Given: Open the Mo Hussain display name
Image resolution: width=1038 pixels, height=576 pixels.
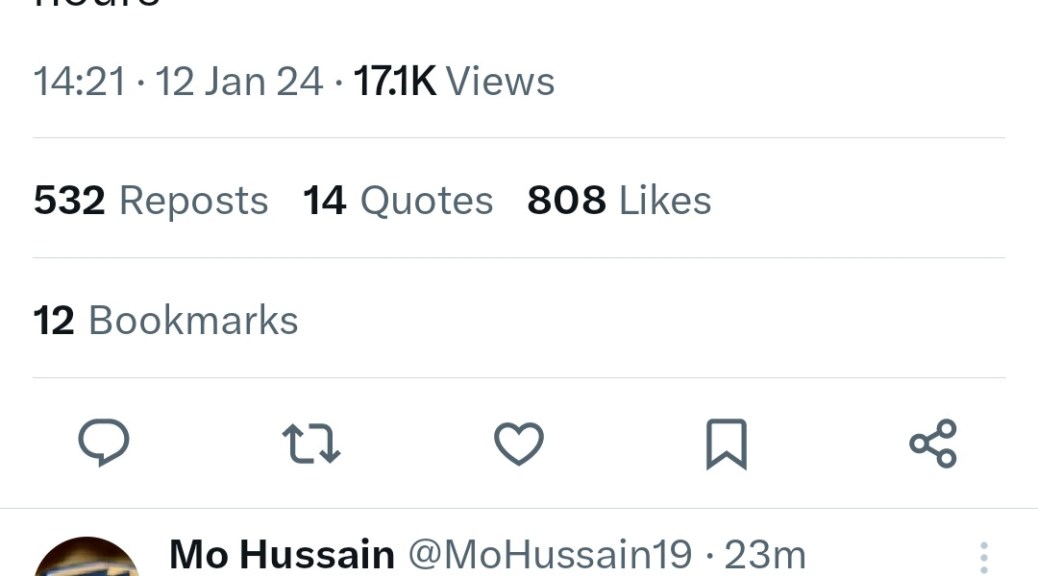Looking at the screenshot, I should point(282,554).
